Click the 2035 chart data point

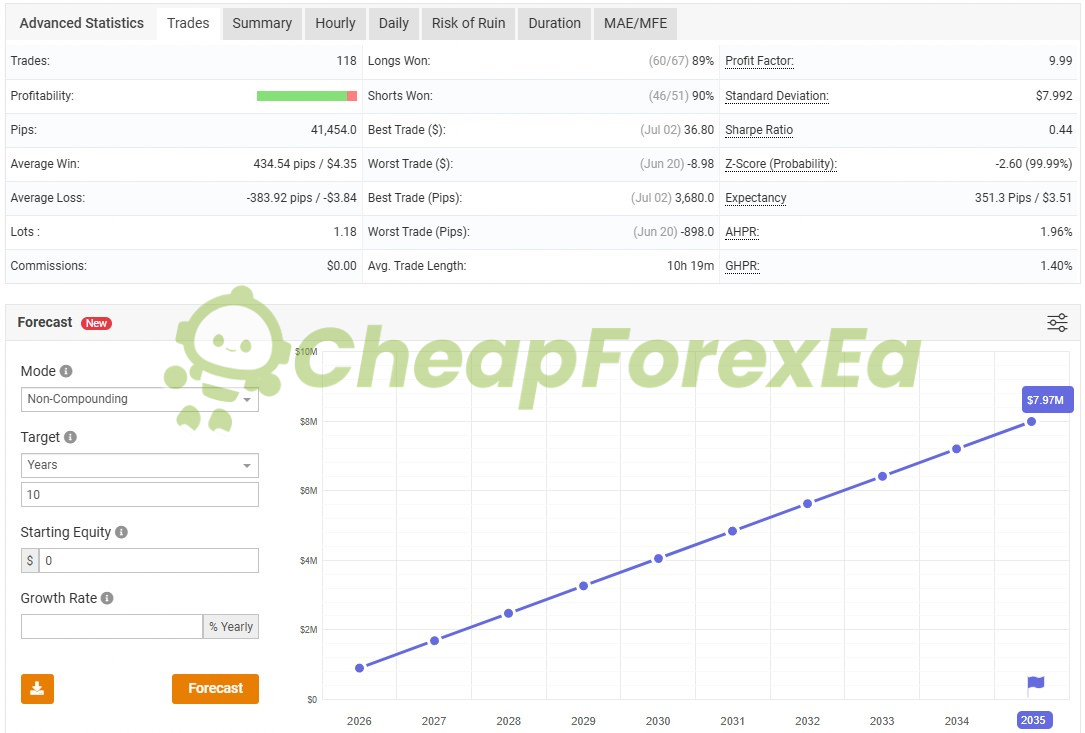(1031, 422)
